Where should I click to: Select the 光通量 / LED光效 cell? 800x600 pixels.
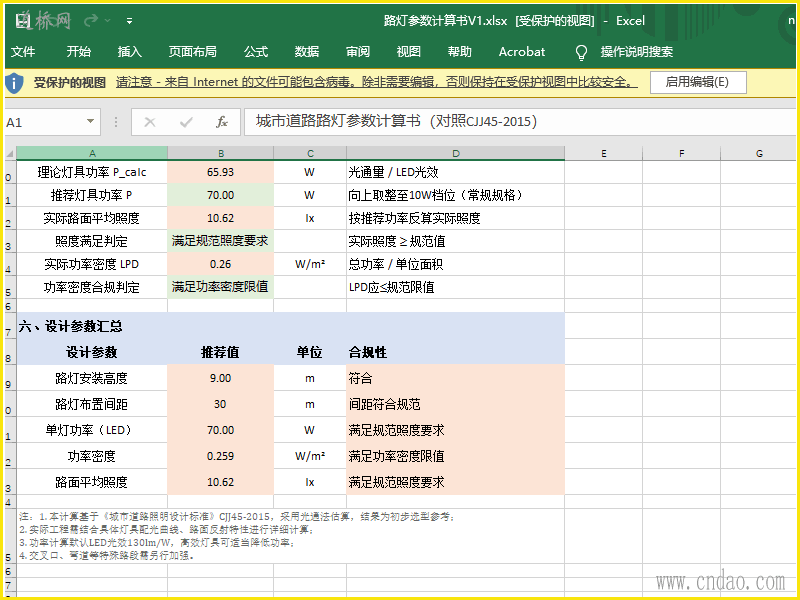pos(456,172)
